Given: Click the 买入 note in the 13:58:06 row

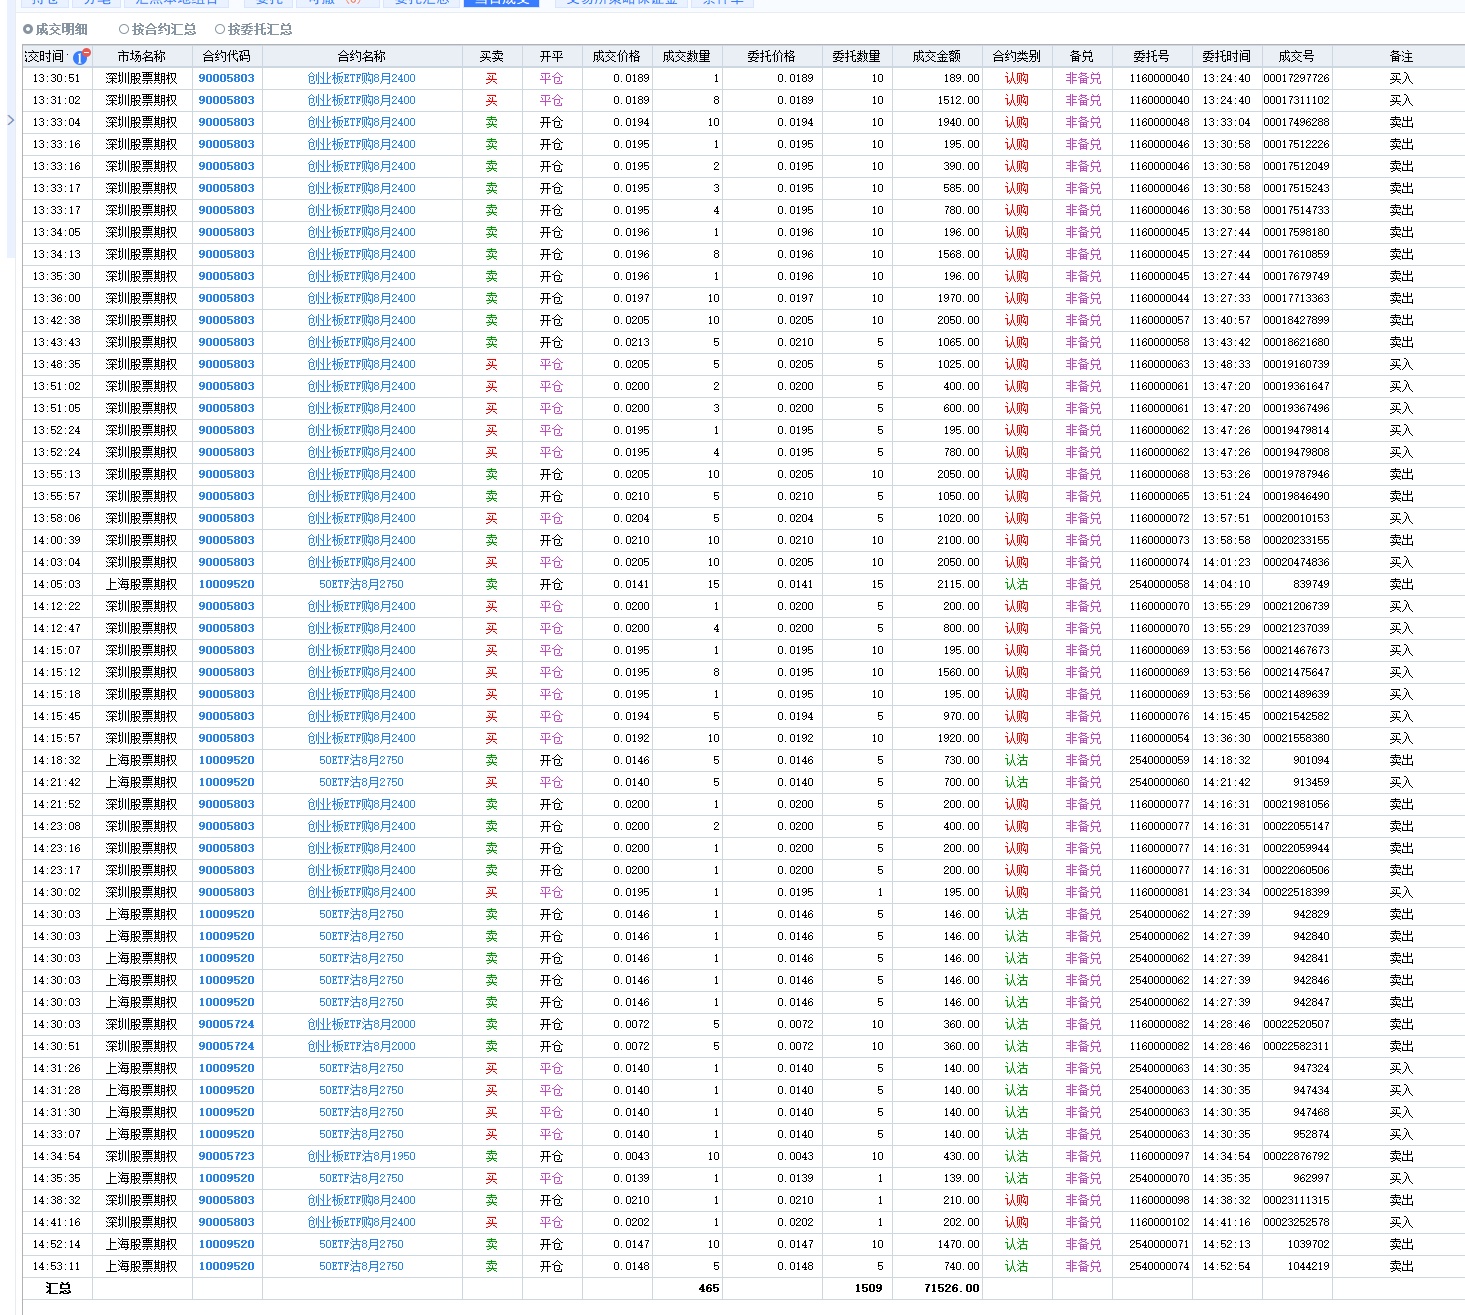Looking at the screenshot, I should 1401,518.
